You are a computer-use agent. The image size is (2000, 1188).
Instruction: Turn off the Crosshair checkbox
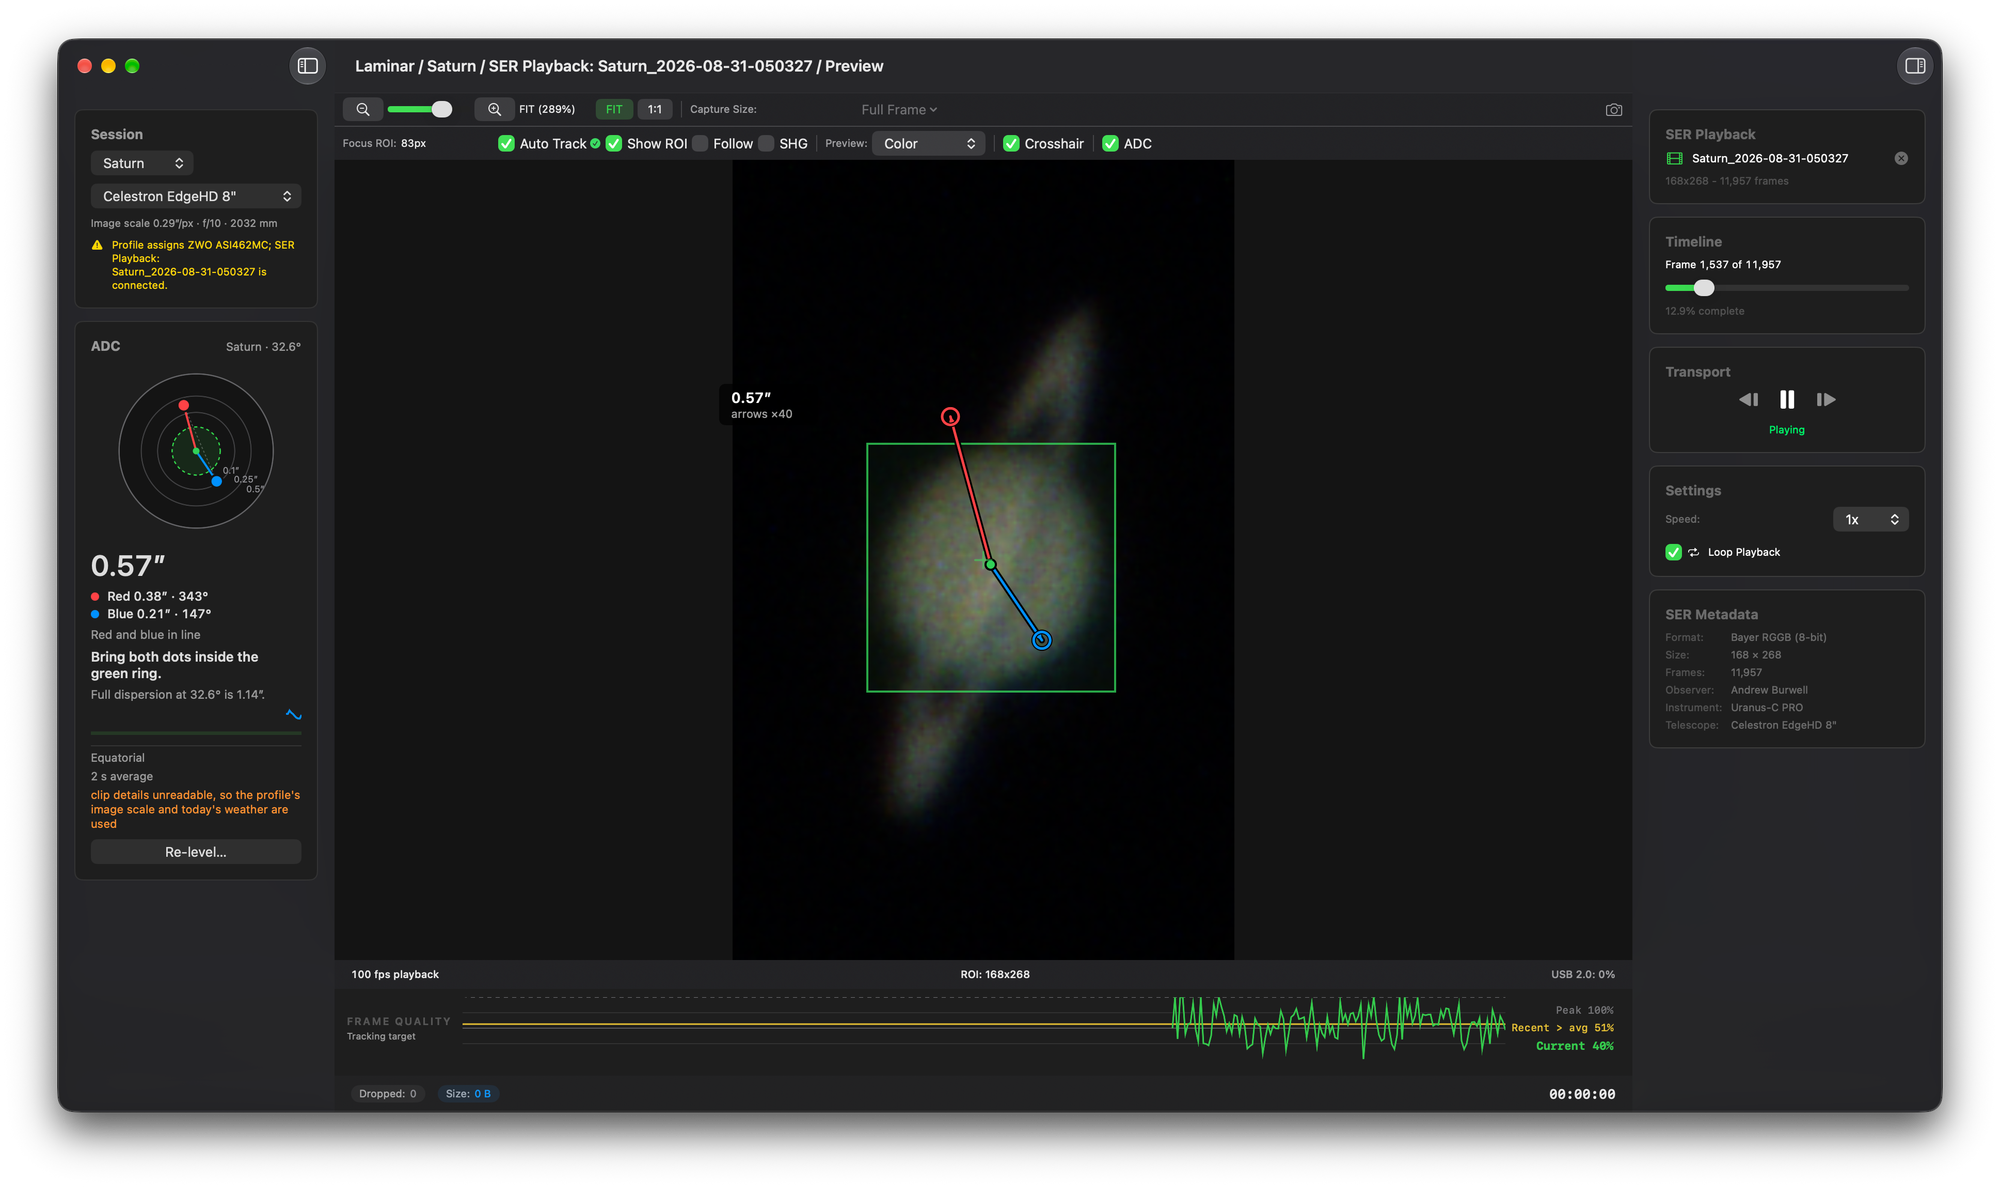(x=1011, y=144)
